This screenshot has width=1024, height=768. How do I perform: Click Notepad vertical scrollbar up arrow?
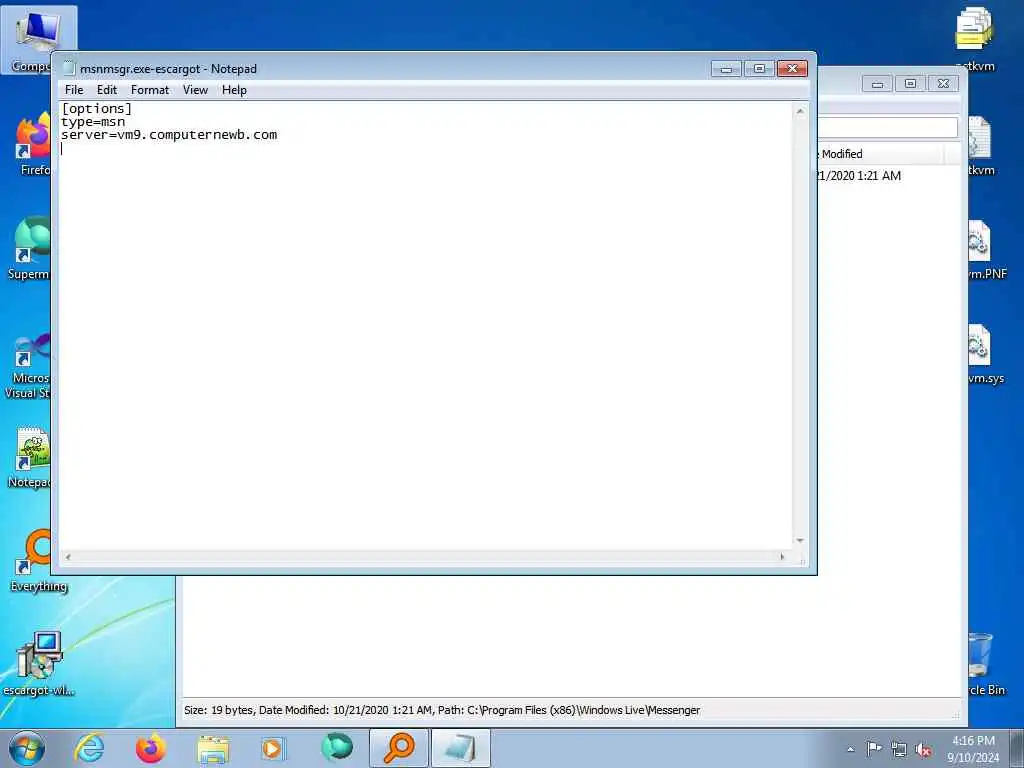point(800,111)
